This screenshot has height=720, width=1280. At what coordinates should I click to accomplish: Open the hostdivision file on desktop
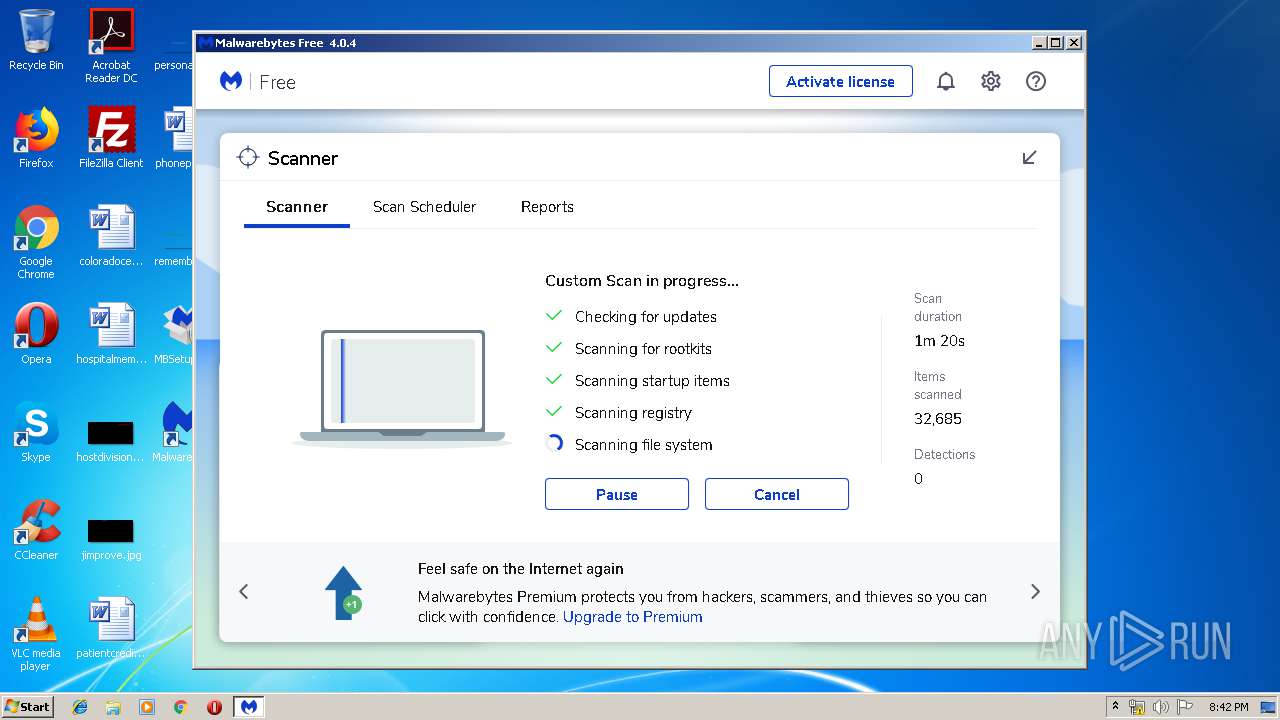pyautogui.click(x=111, y=439)
